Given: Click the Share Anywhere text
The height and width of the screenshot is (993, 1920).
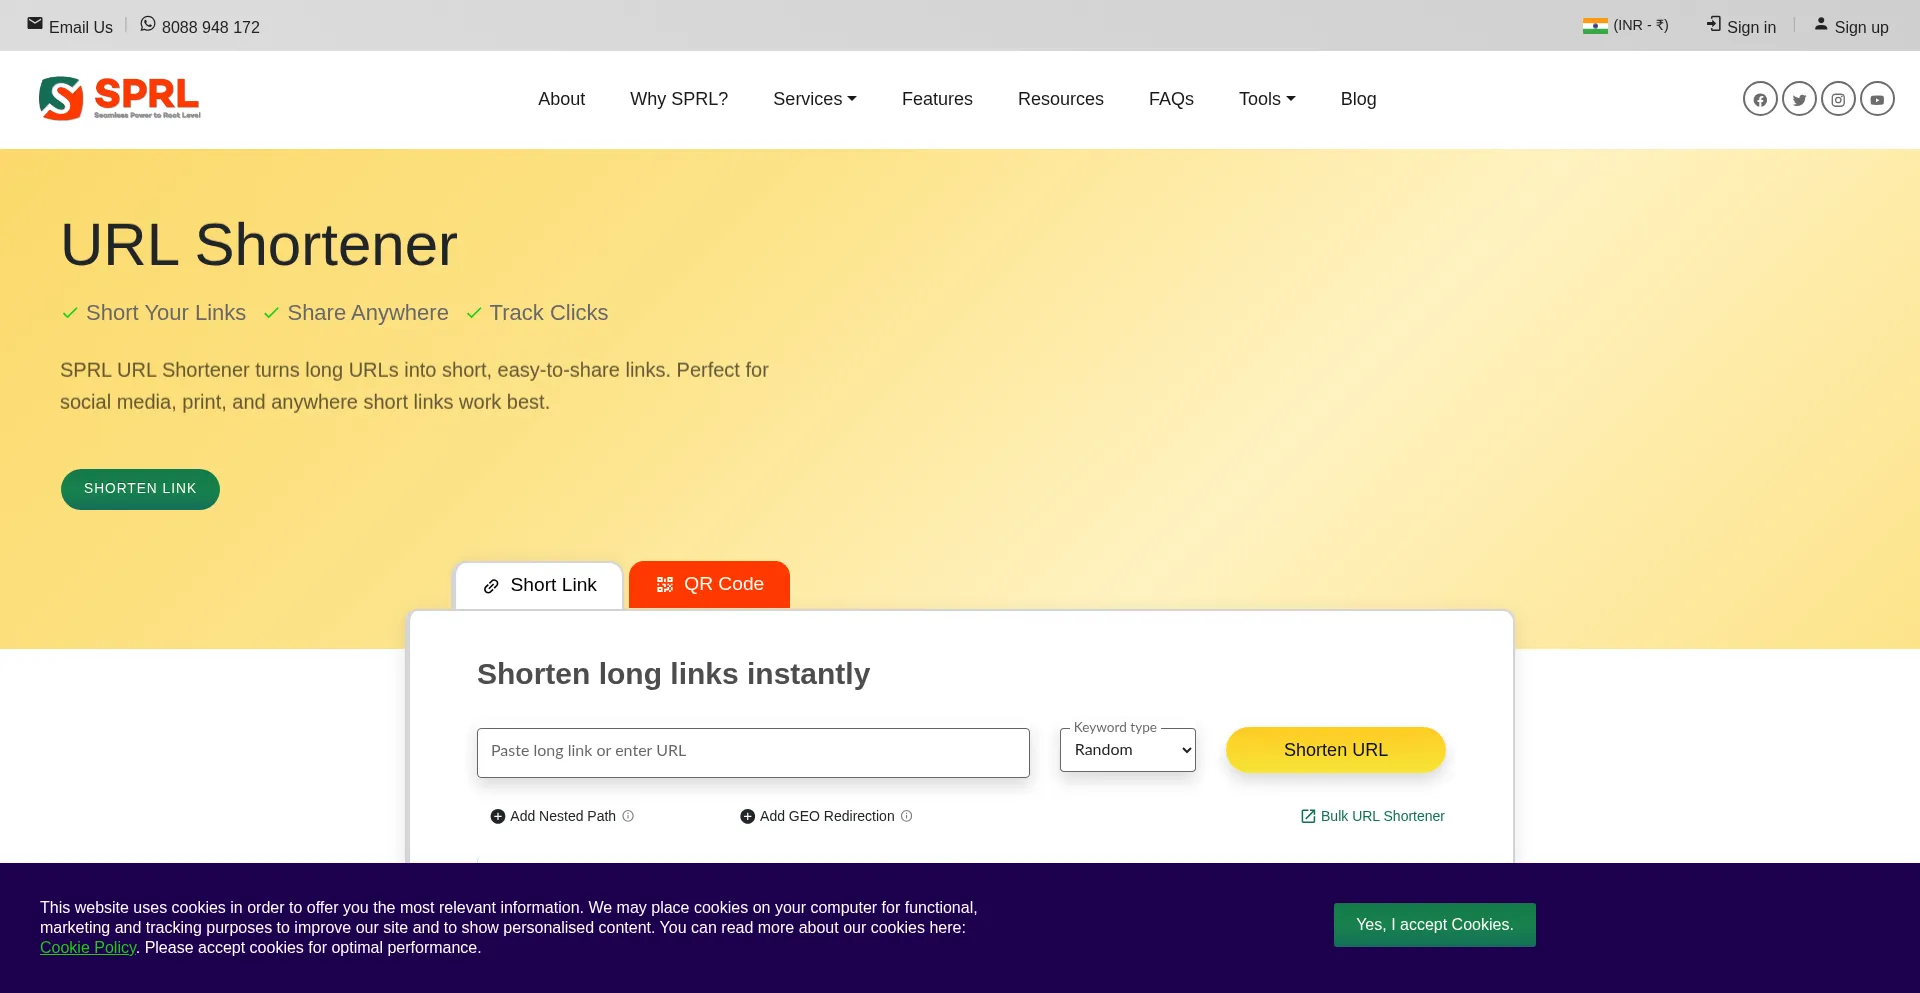Looking at the screenshot, I should coord(368,313).
